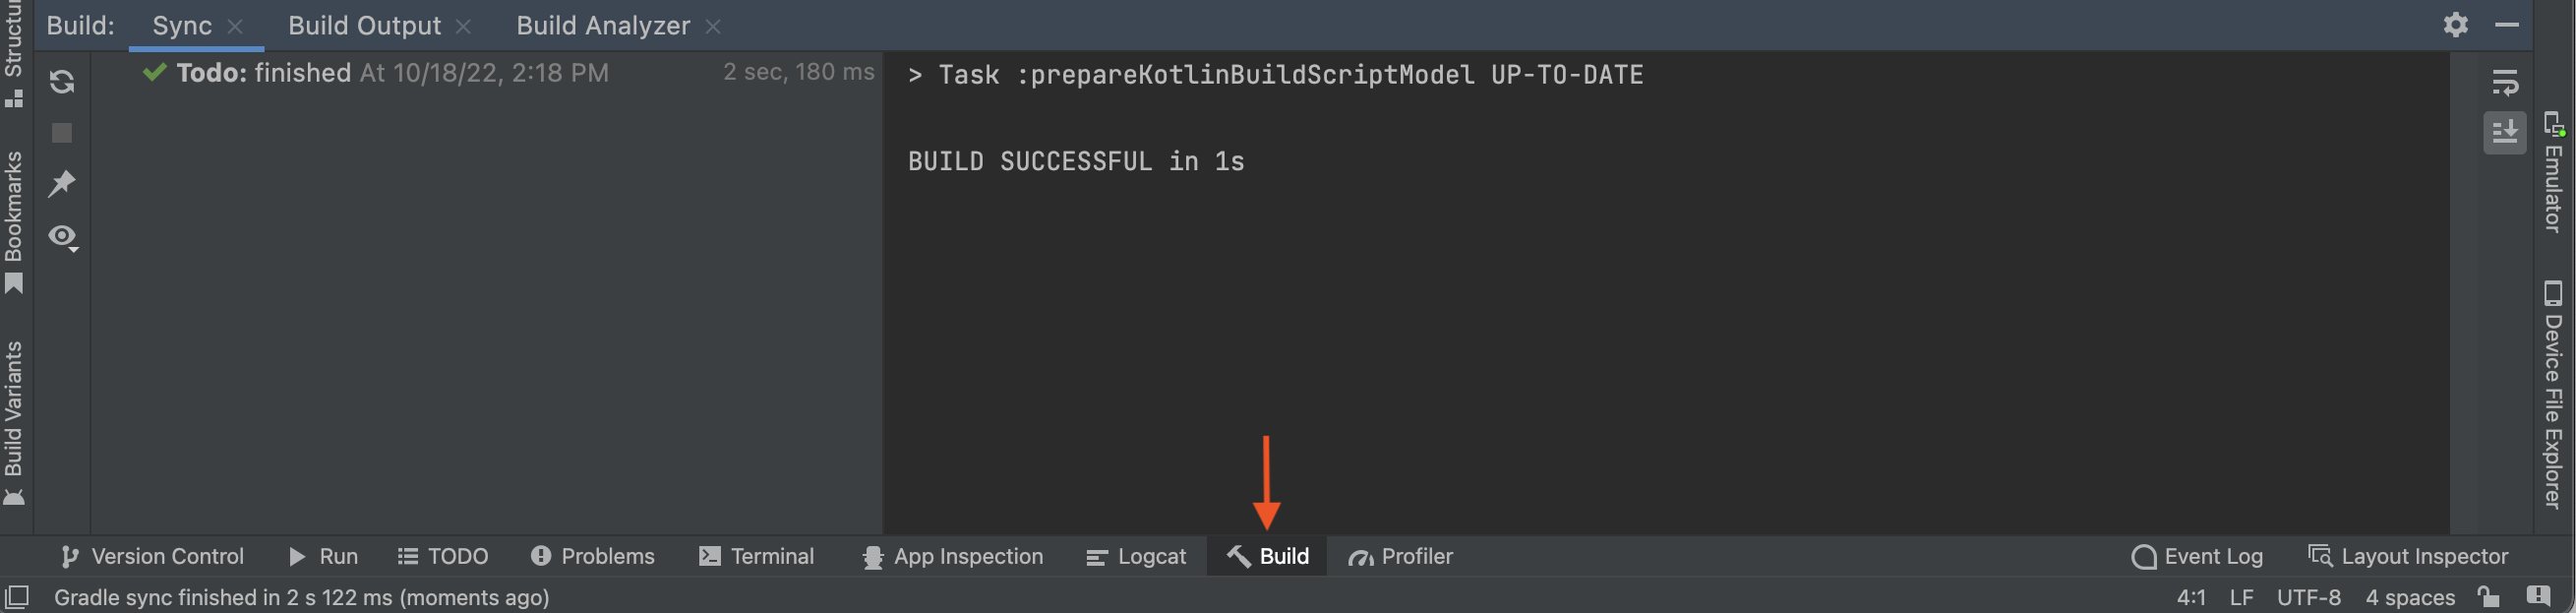The width and height of the screenshot is (2576, 613).
Task: Click the stop build square icon
Action: point(62,133)
